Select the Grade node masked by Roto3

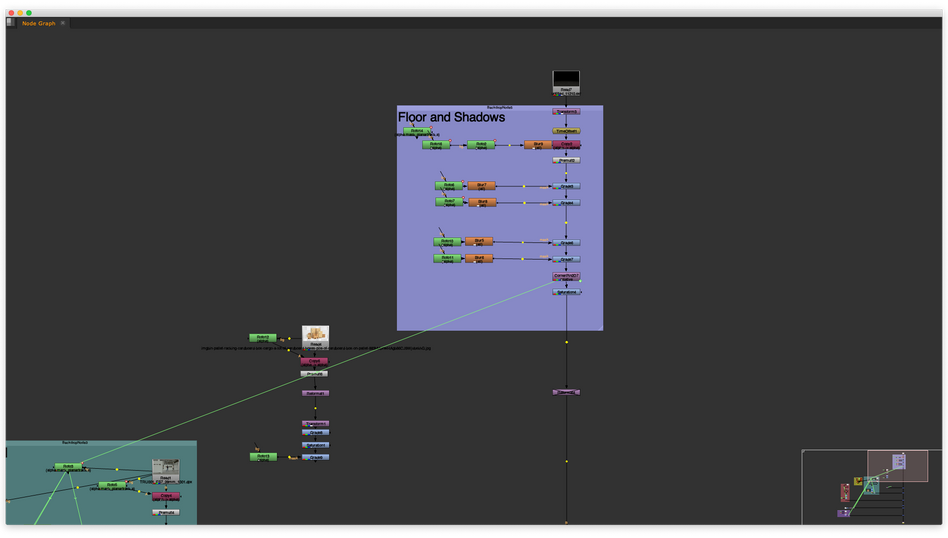tap(316, 458)
